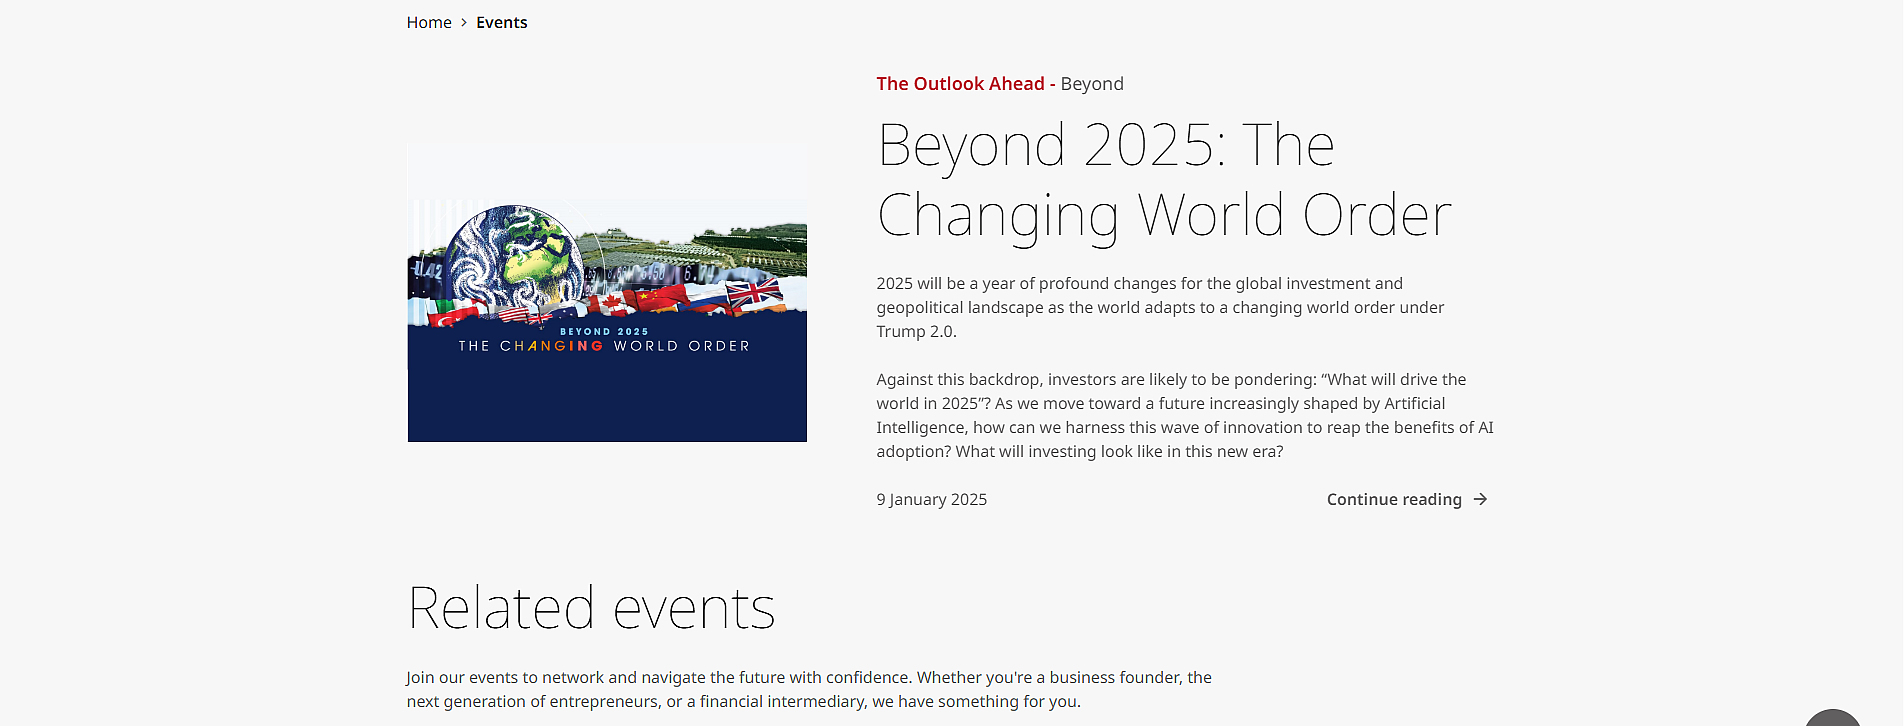Click the right arrow icon after Continue reading
The width and height of the screenshot is (1904, 726).
[x=1481, y=499]
